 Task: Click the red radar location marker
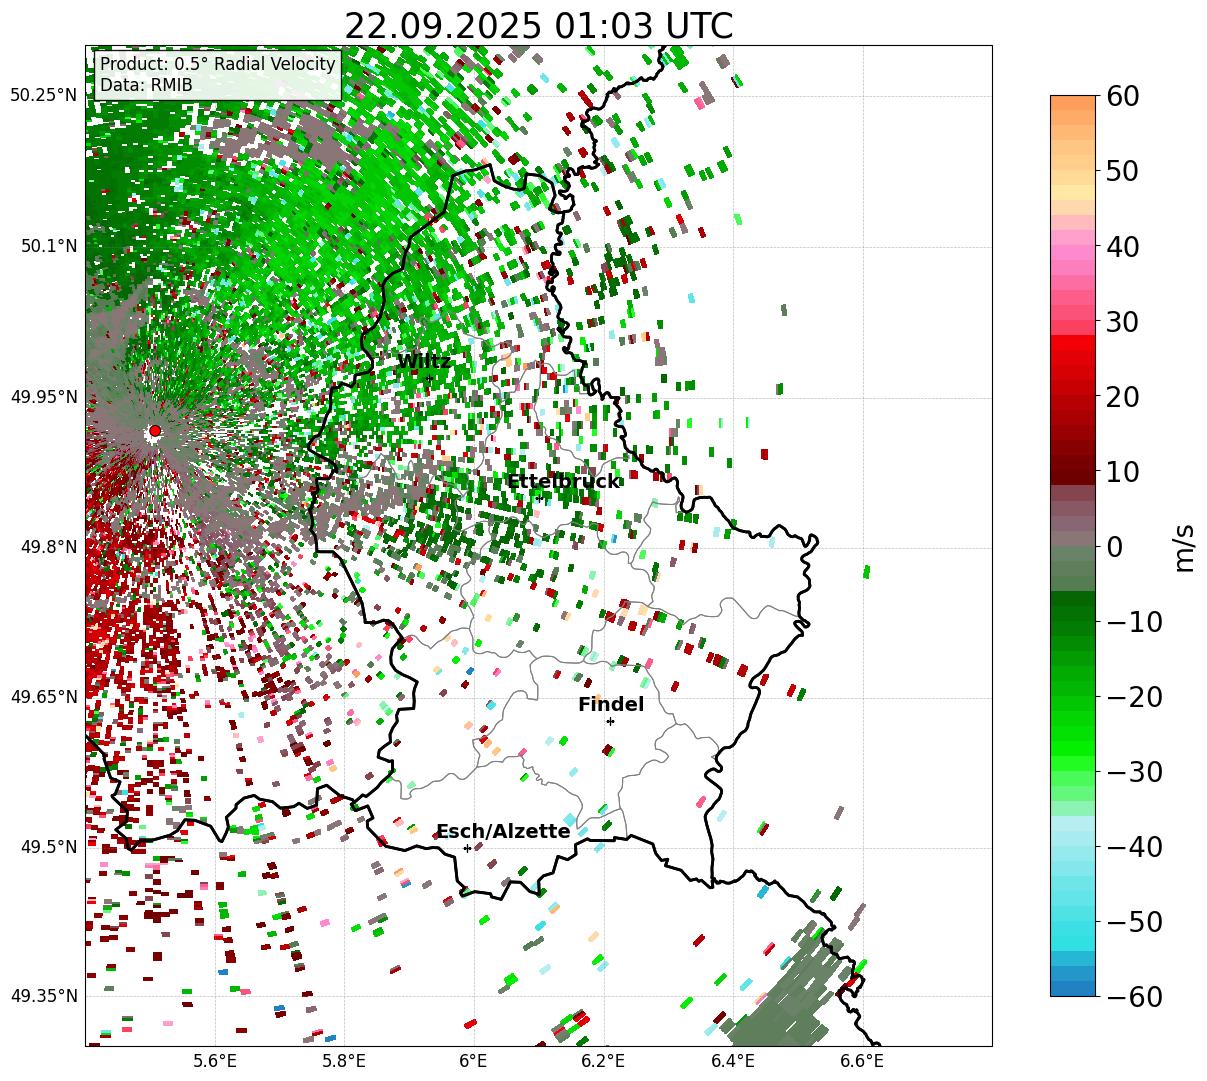pos(155,431)
